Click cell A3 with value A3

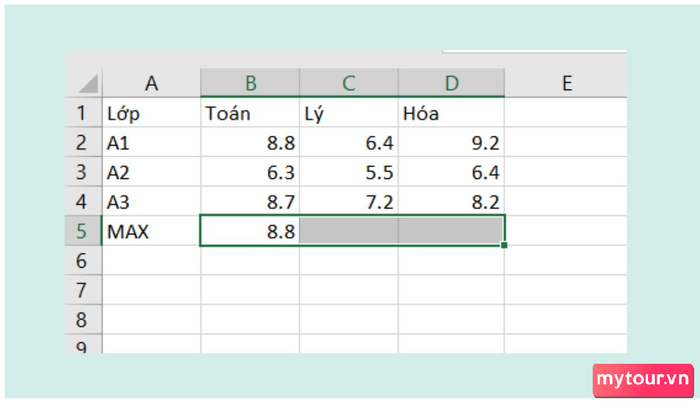coord(151,201)
